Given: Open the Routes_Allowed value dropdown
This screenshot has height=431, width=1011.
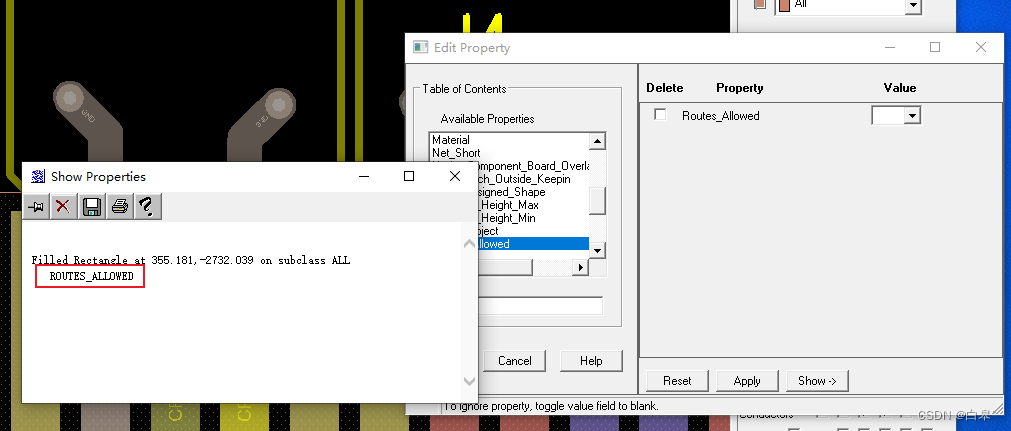Looking at the screenshot, I should click(x=912, y=116).
